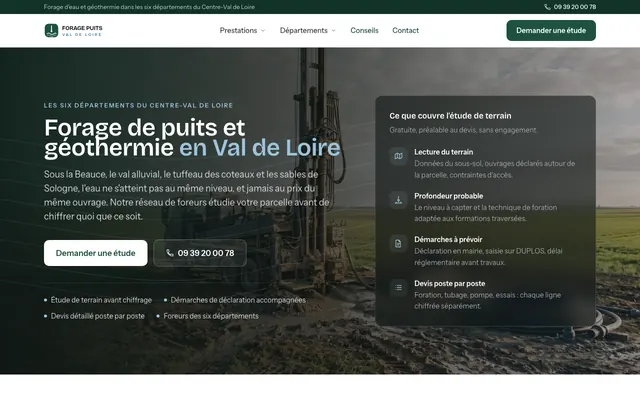Click the description starting Données du sous-sol
This screenshot has height=400, width=640.
click(x=495, y=169)
